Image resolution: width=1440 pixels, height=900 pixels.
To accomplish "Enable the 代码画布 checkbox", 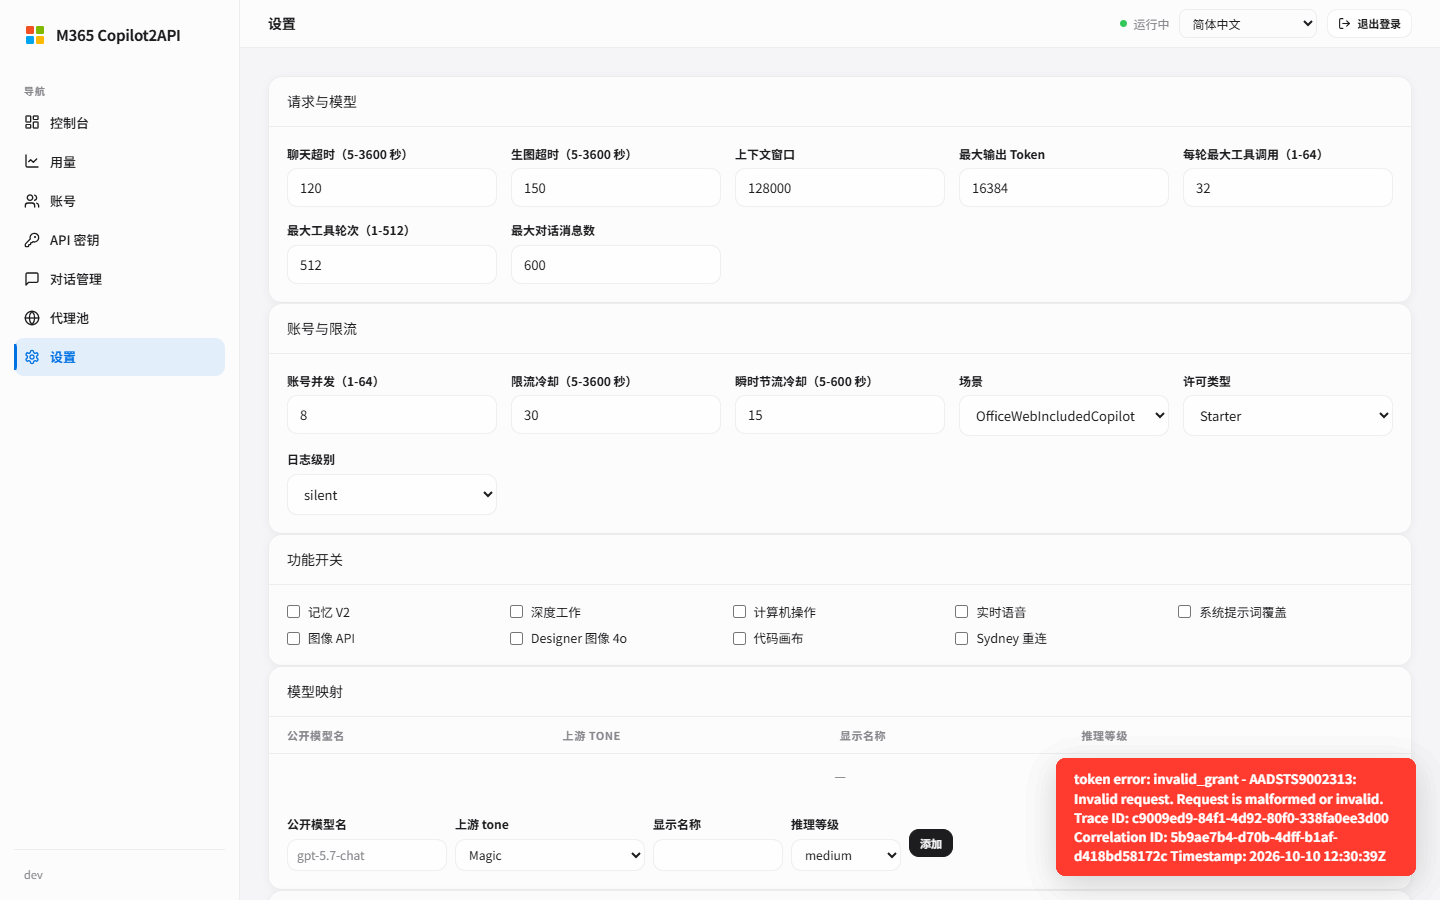I will click(x=740, y=638).
